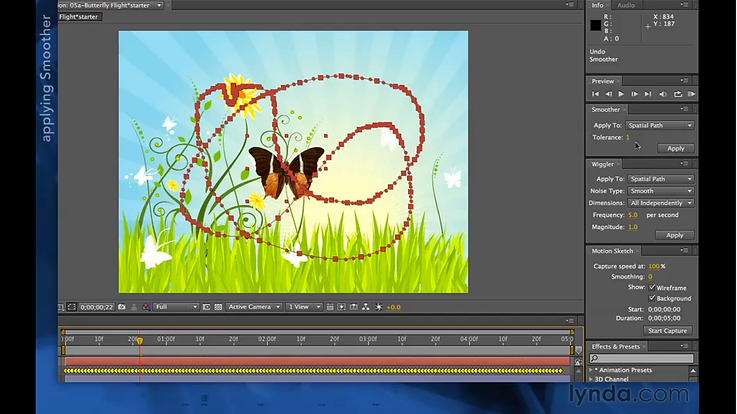The height and width of the screenshot is (414, 737).
Task: Select the Preview panel tab
Action: point(603,81)
